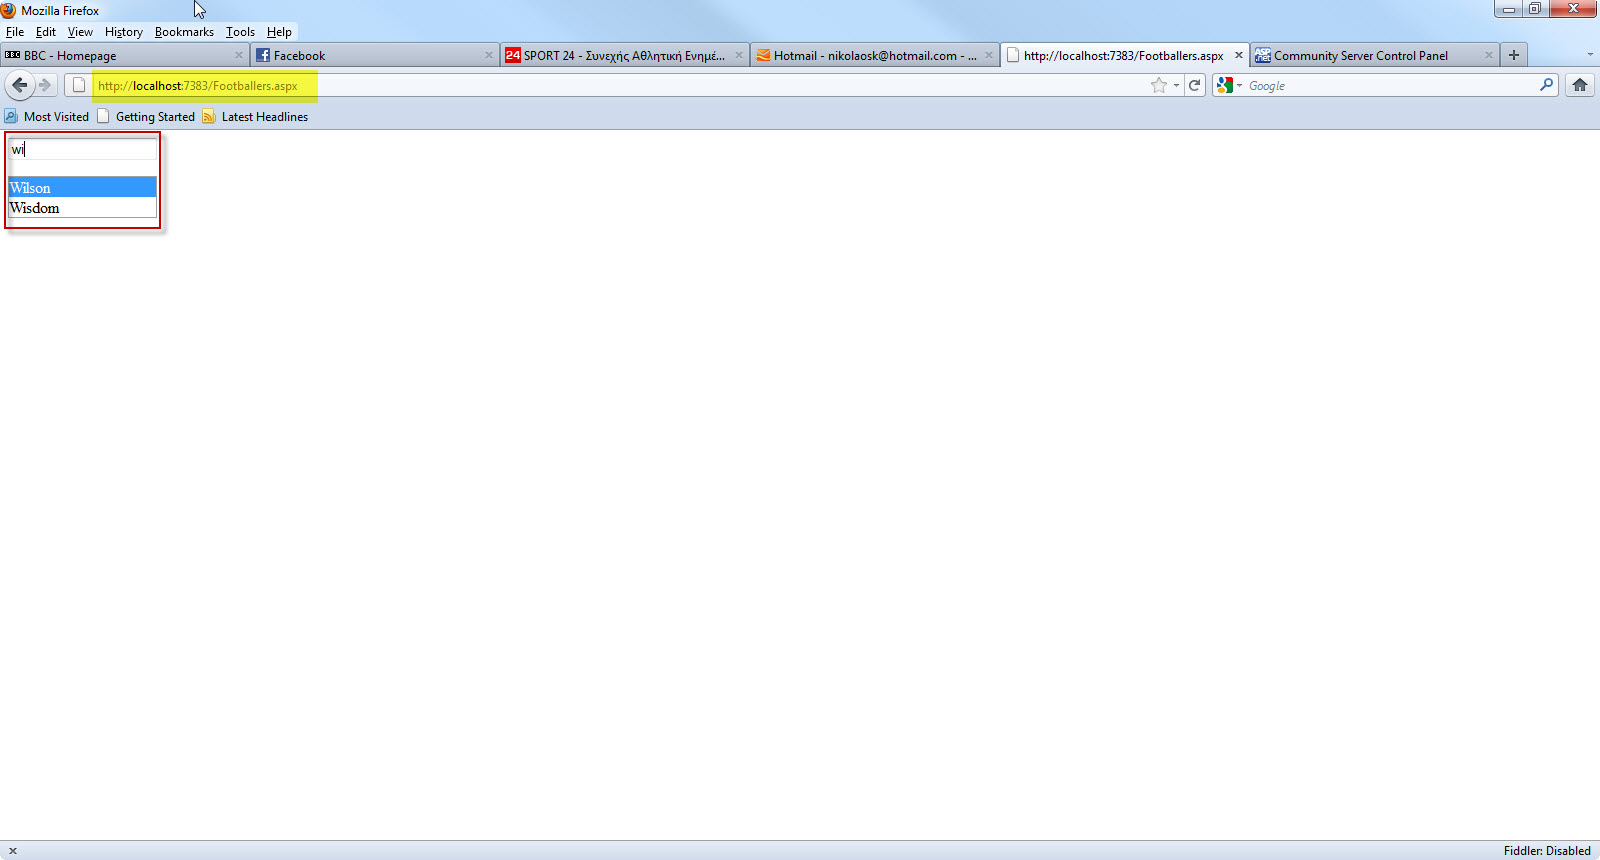The height and width of the screenshot is (860, 1600).
Task: Open the Tools menu
Action: coord(240,32)
